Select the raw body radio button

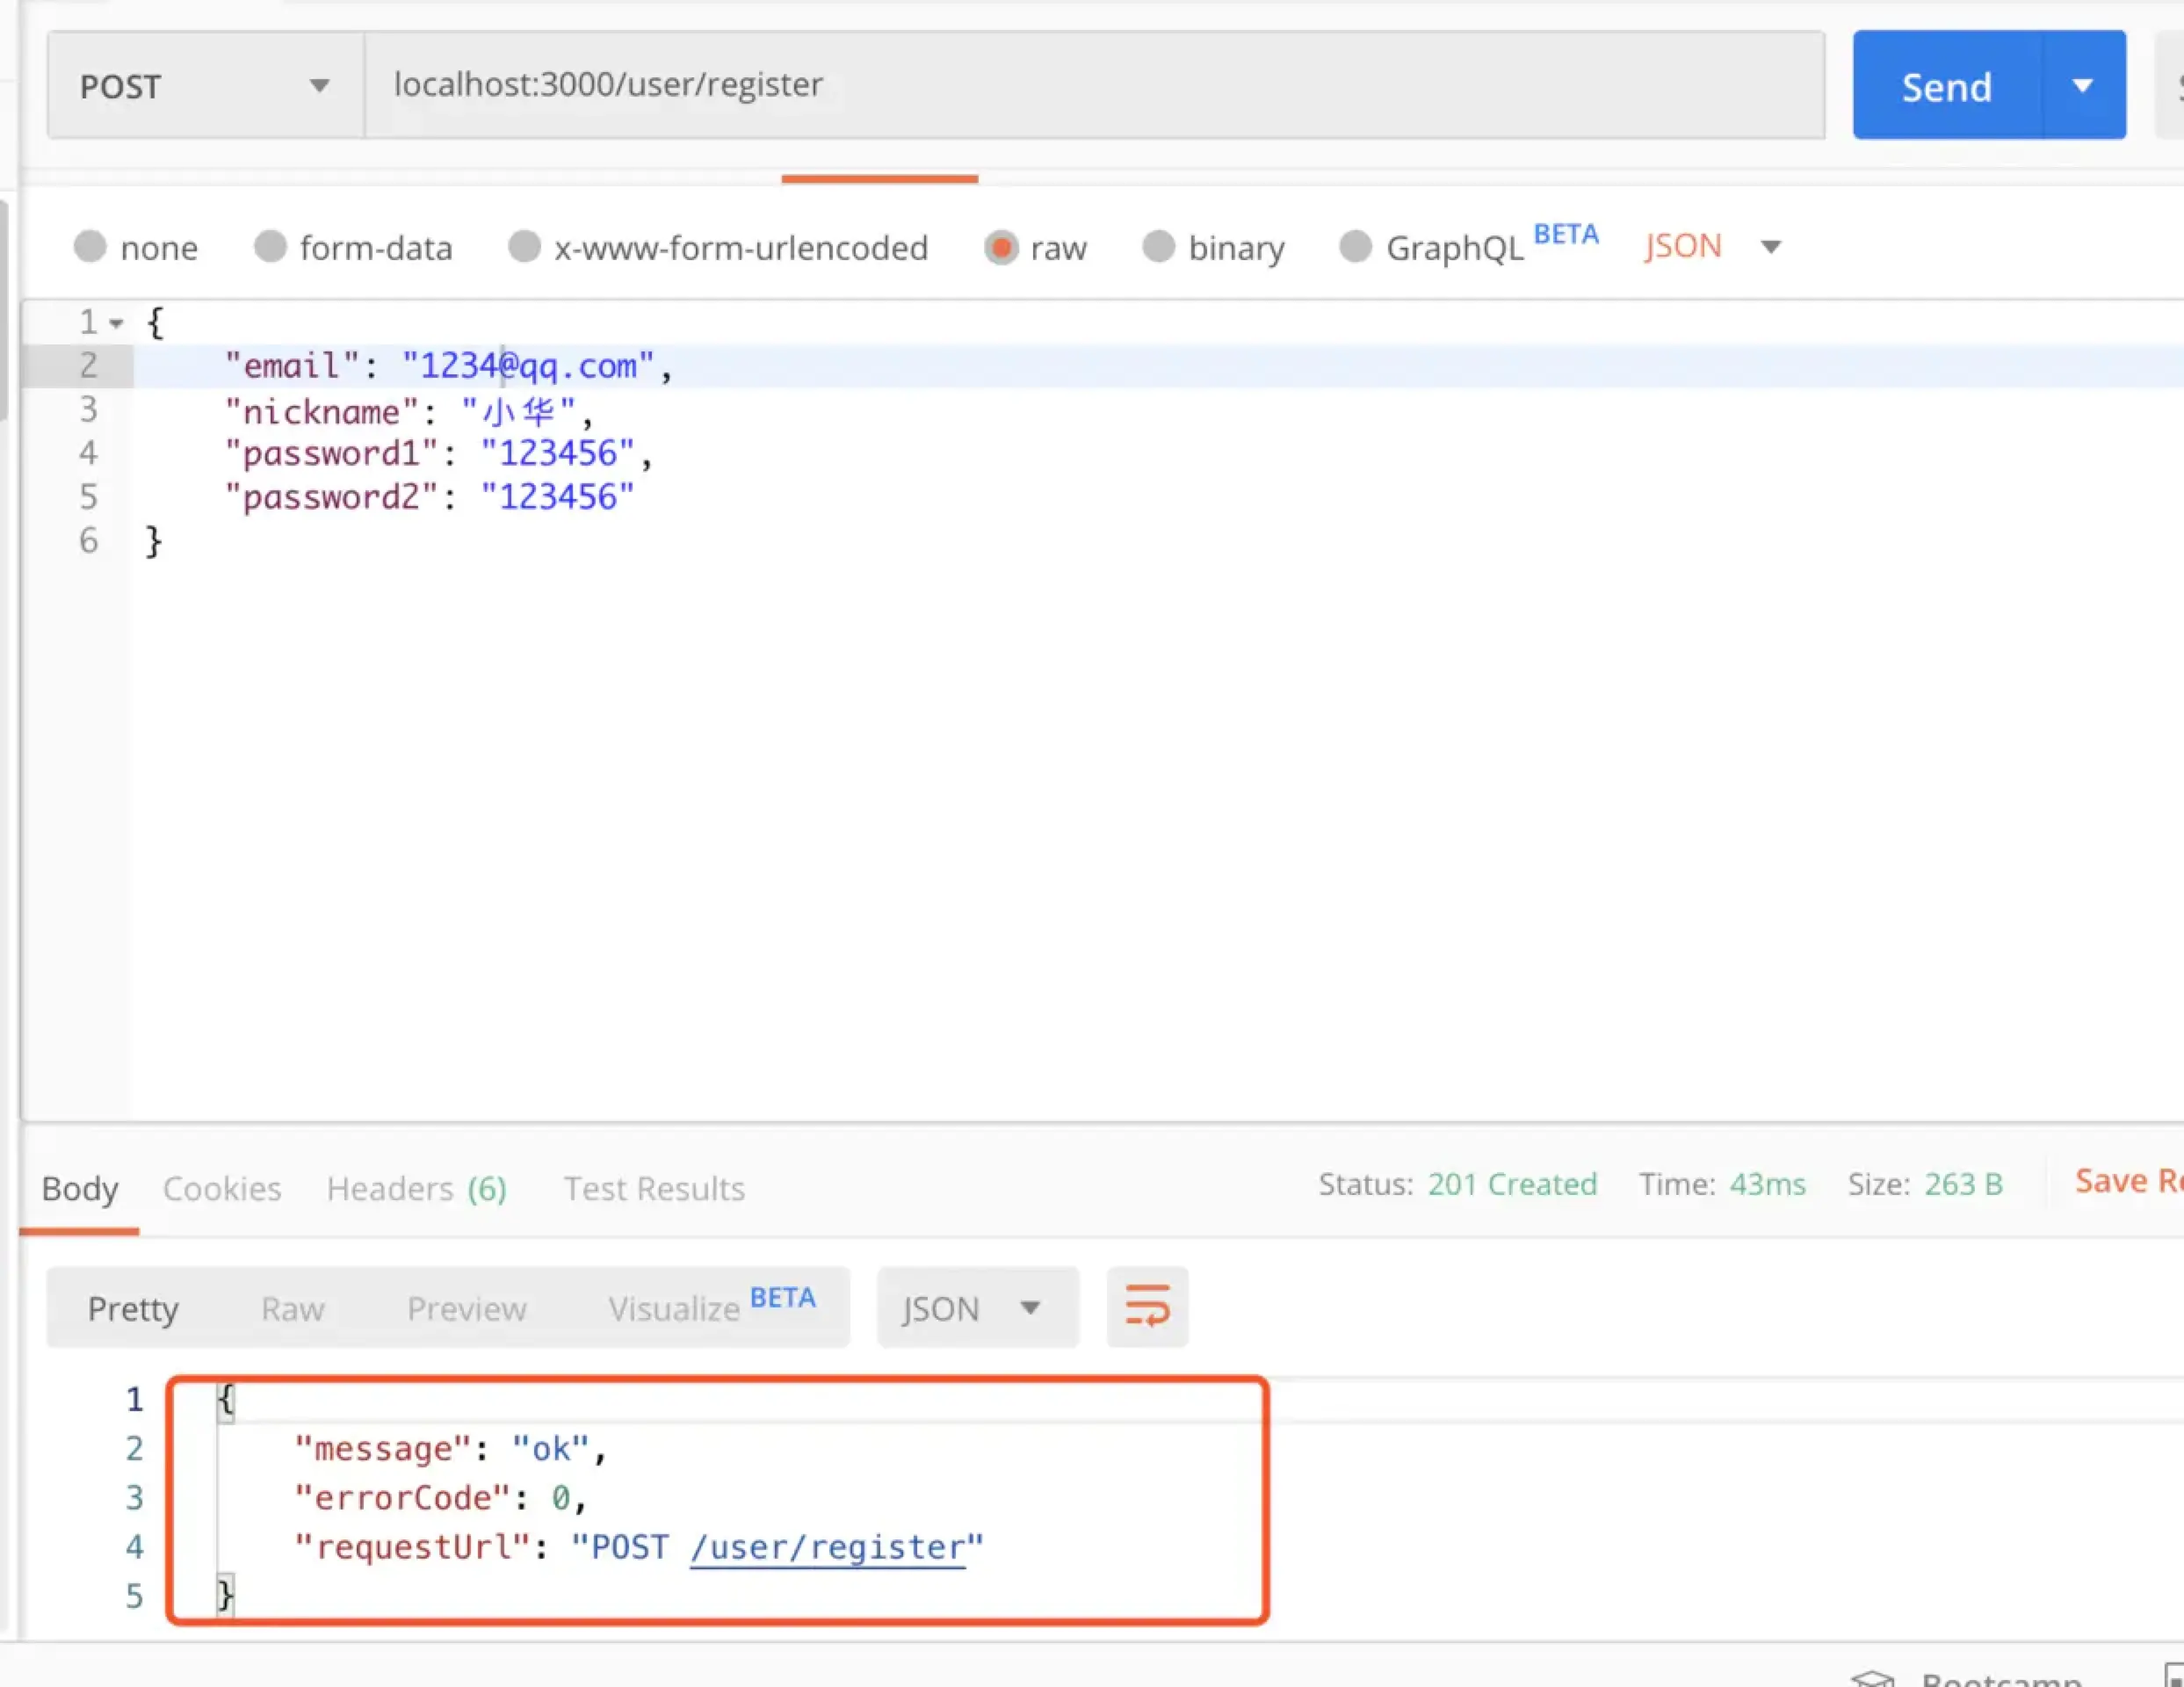(x=1000, y=247)
